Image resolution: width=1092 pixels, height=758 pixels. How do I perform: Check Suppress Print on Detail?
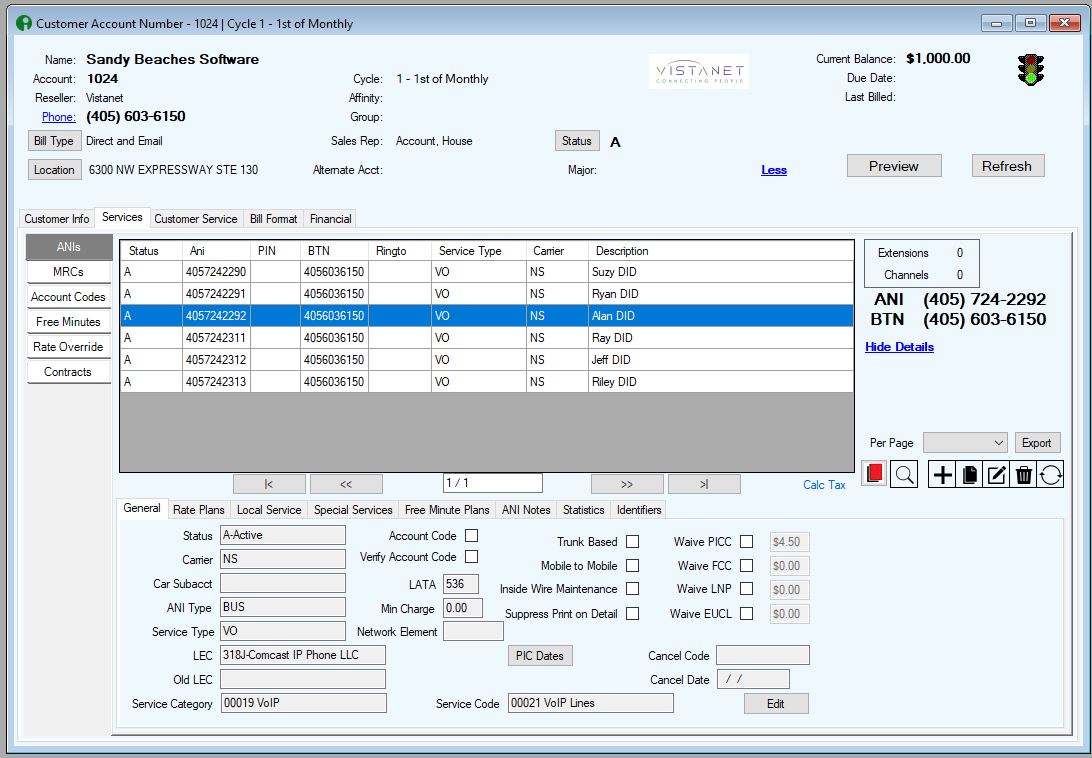click(632, 614)
